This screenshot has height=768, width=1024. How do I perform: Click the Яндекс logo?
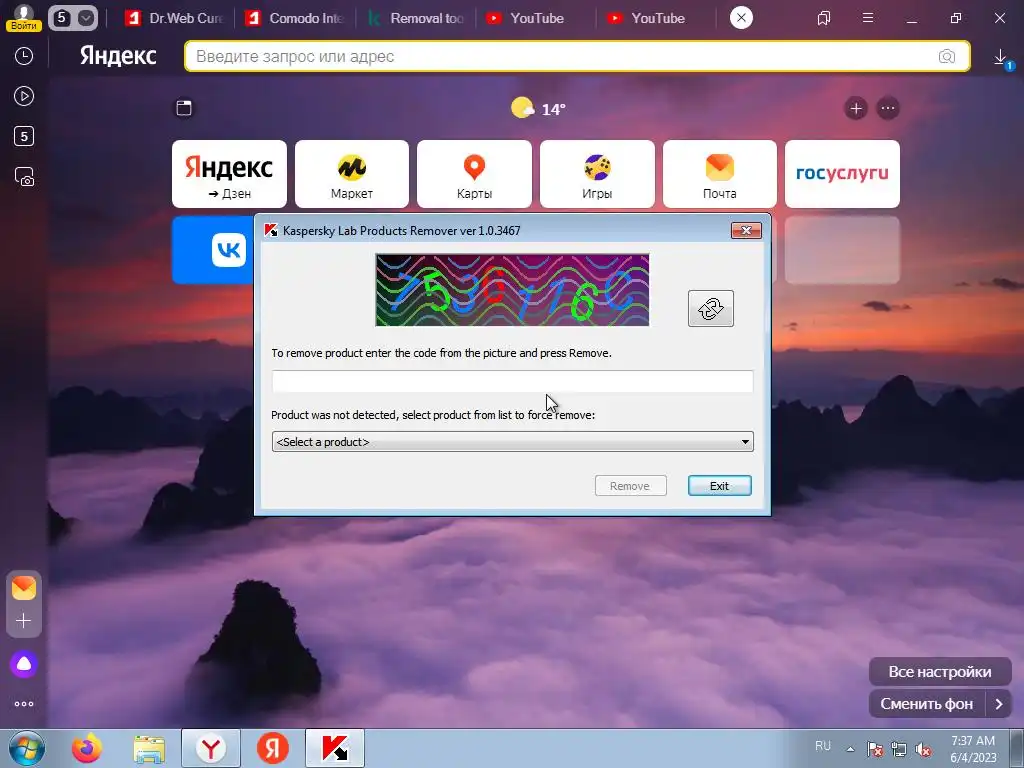[x=118, y=56]
